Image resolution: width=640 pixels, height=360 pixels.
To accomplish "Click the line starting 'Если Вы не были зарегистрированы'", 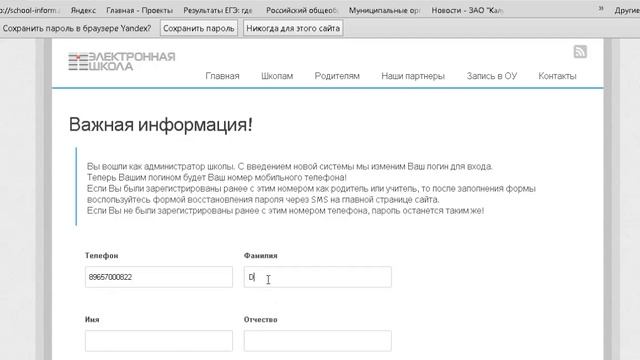I will [285, 211].
